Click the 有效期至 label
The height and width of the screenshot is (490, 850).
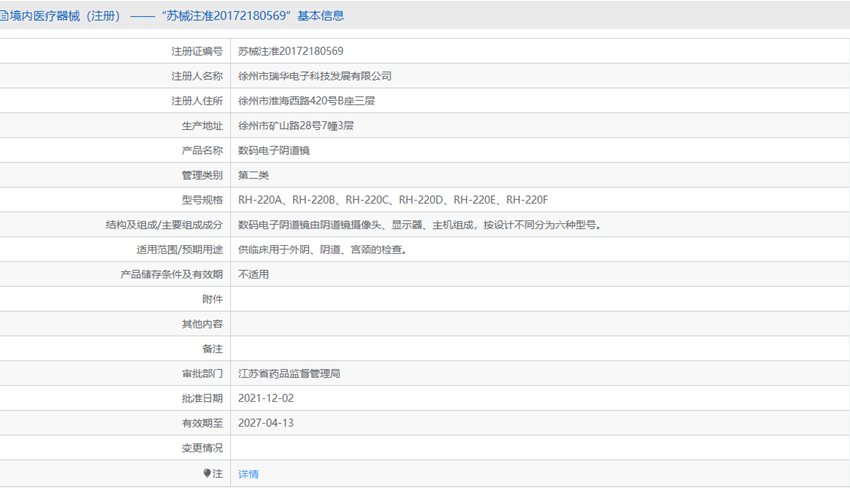tap(202, 423)
